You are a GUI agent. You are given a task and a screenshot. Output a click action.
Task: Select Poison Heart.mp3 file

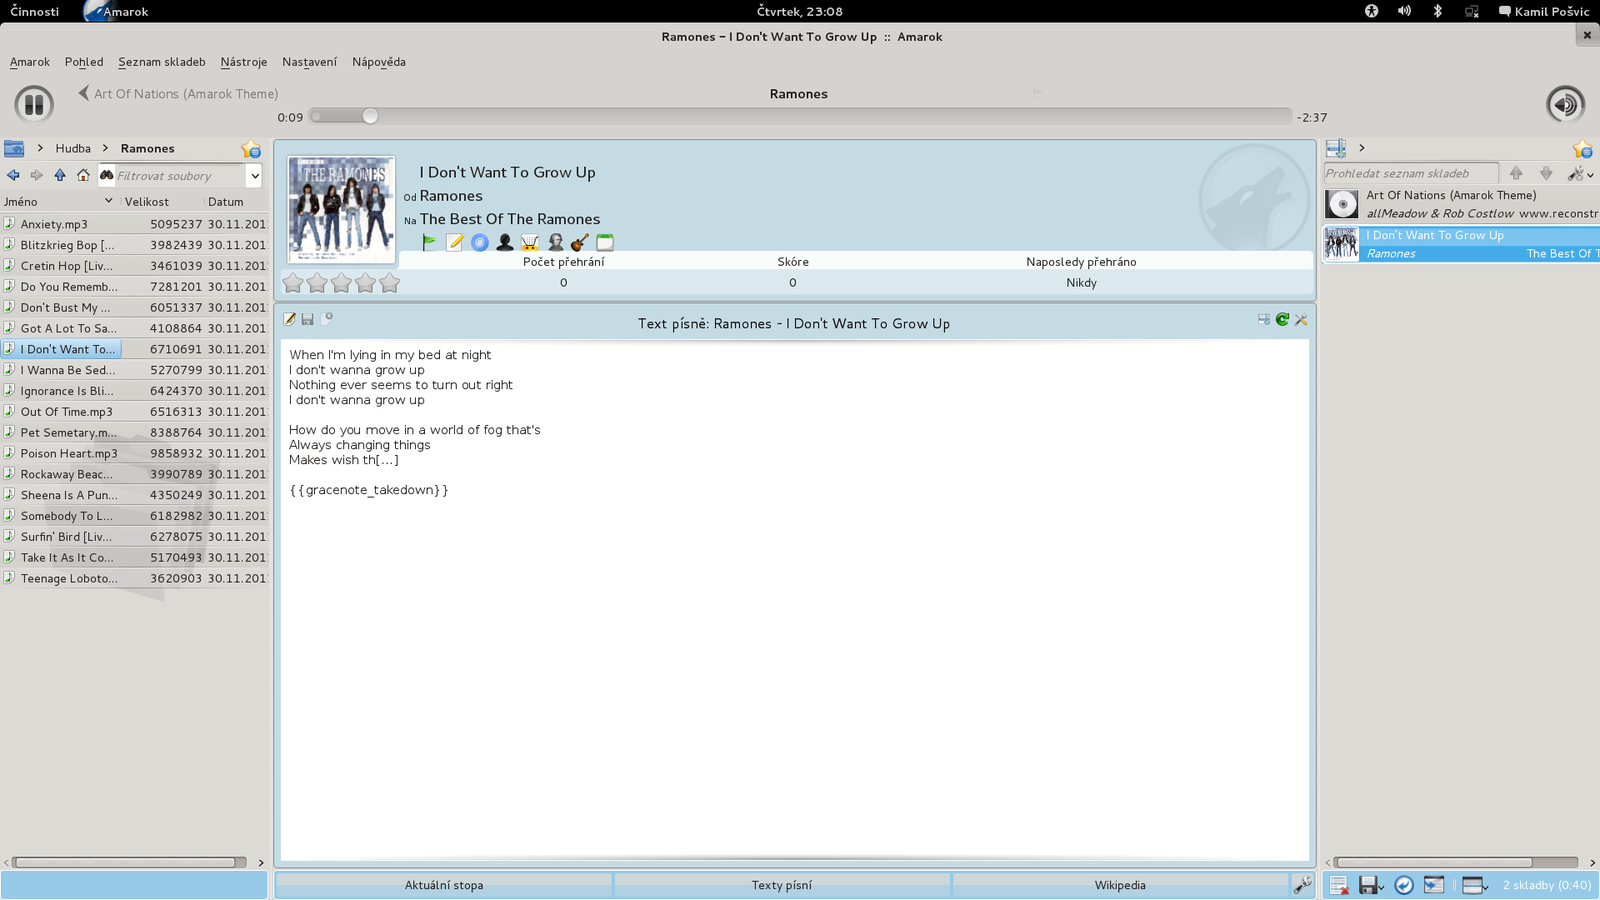134,453
